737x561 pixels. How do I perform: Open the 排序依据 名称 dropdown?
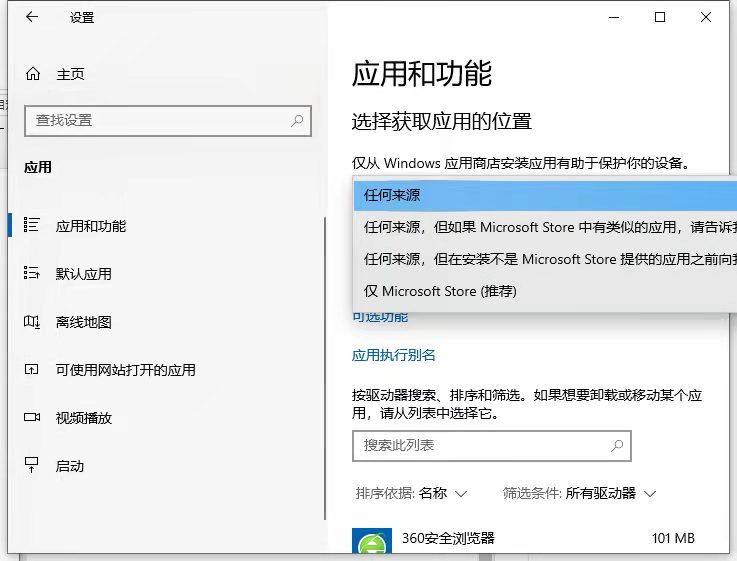pyautogui.click(x=412, y=494)
